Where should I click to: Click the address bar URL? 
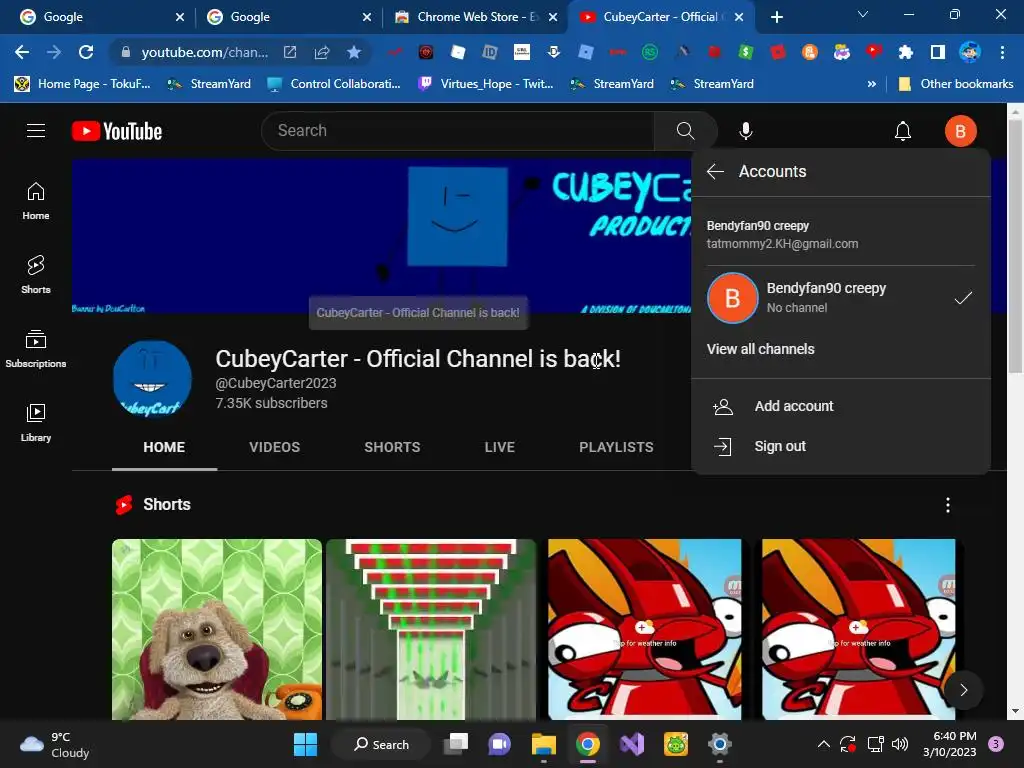(x=204, y=52)
